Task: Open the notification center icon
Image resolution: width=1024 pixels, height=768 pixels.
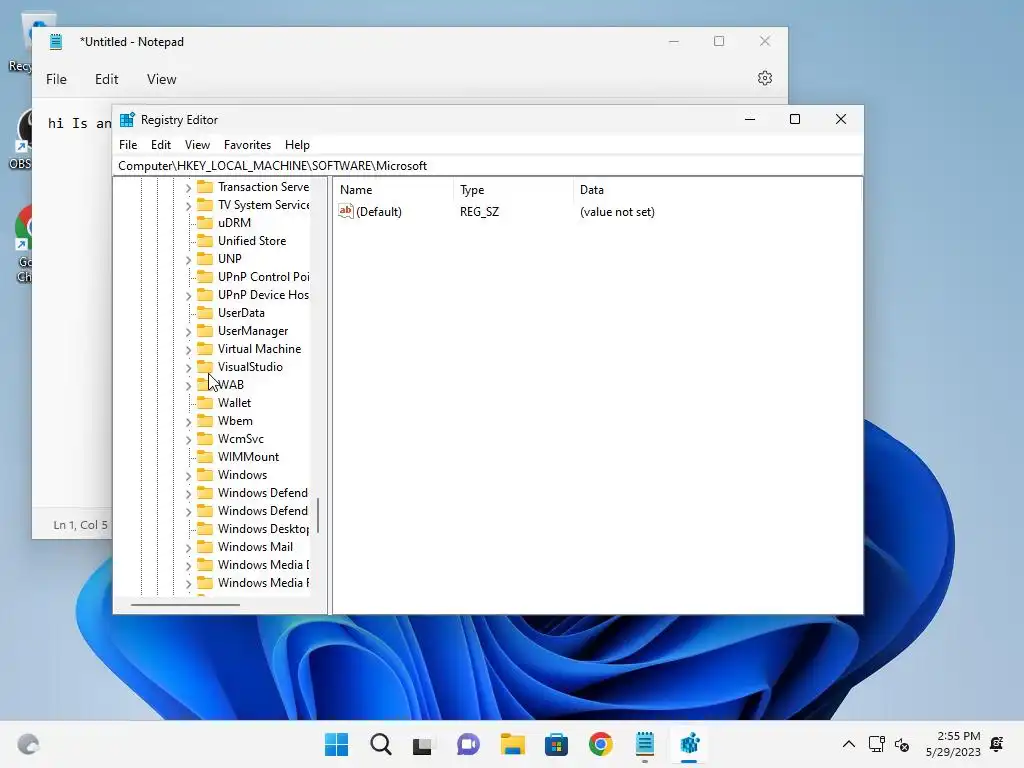Action: coord(997,744)
